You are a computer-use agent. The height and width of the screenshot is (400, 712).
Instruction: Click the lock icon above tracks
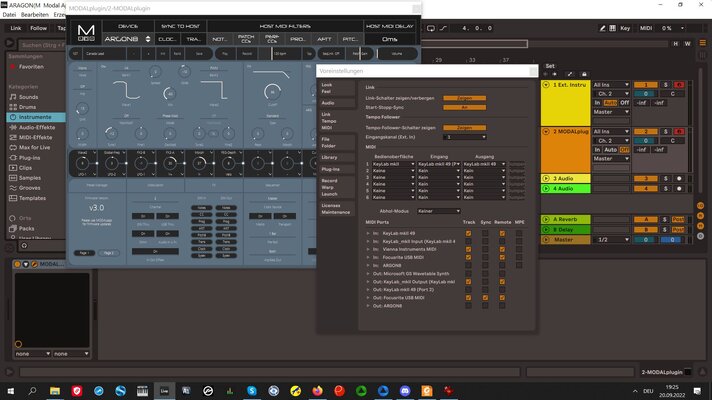click(x=584, y=74)
